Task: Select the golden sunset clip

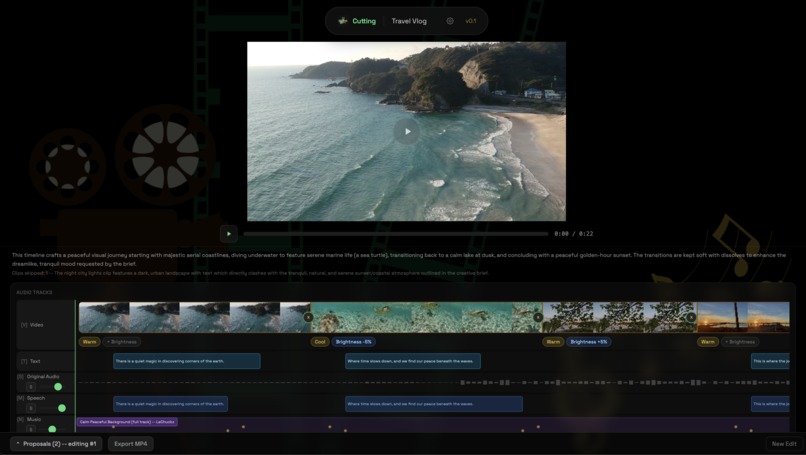Action: coord(743,317)
